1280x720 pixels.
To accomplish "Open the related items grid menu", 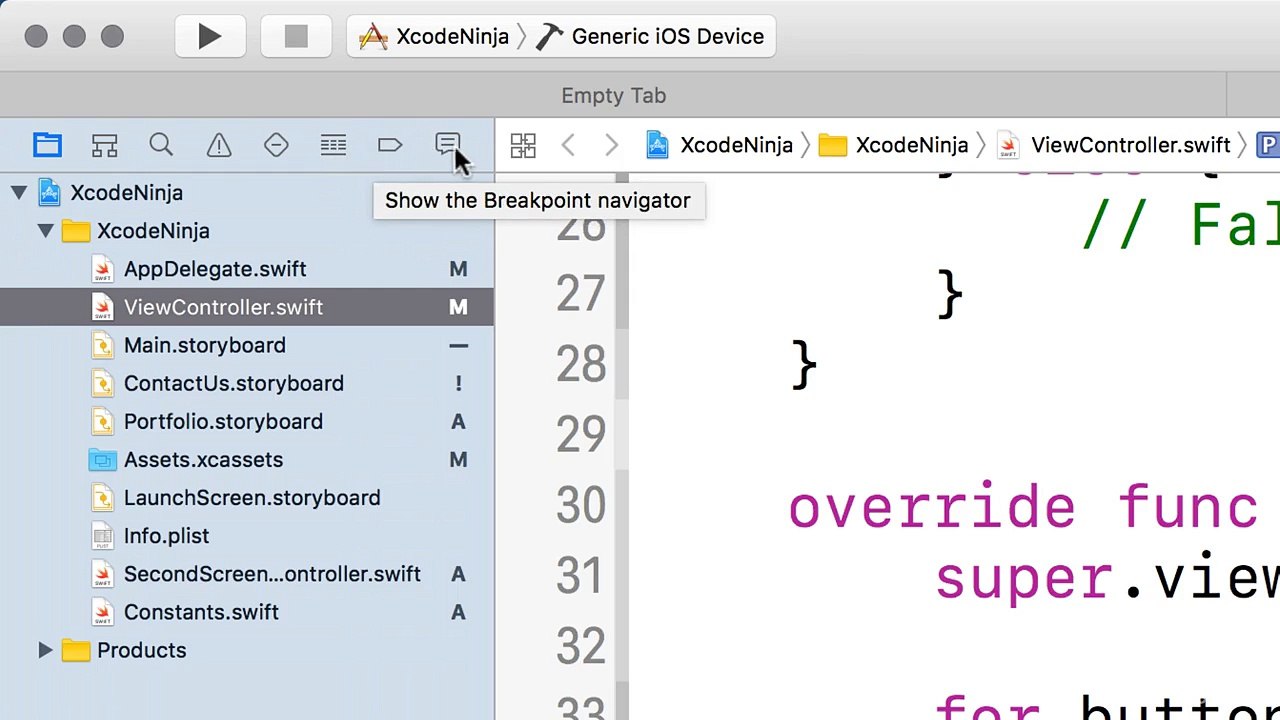I will pyautogui.click(x=523, y=145).
